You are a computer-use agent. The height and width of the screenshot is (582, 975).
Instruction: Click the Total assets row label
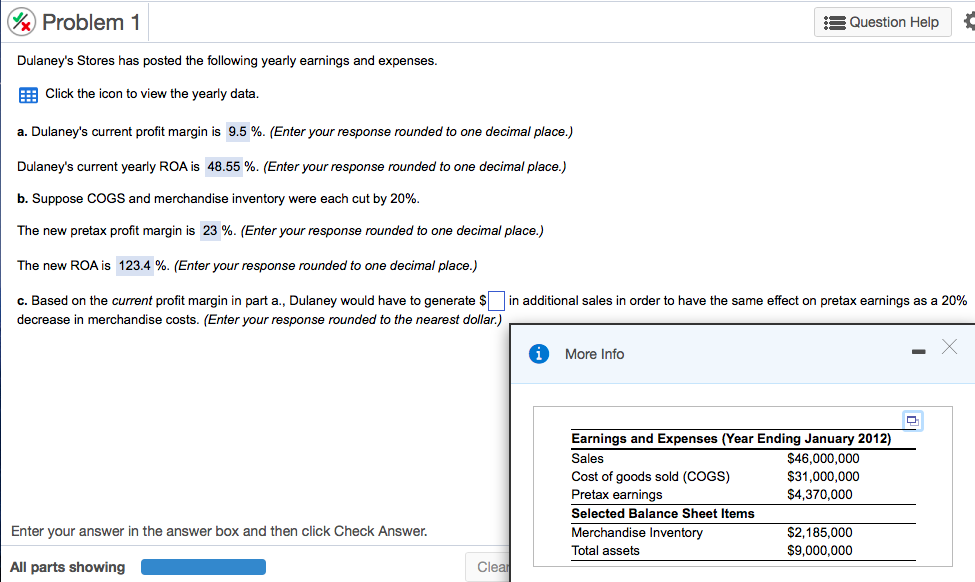click(606, 551)
